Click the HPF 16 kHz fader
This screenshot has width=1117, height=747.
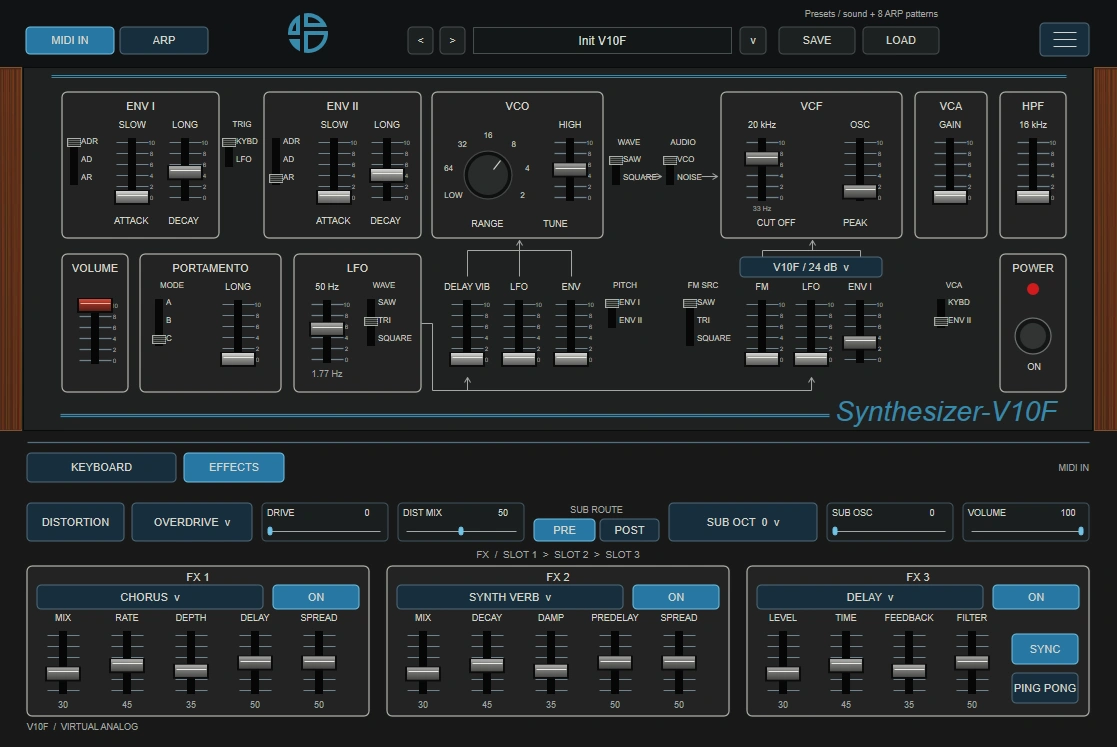(1033, 197)
